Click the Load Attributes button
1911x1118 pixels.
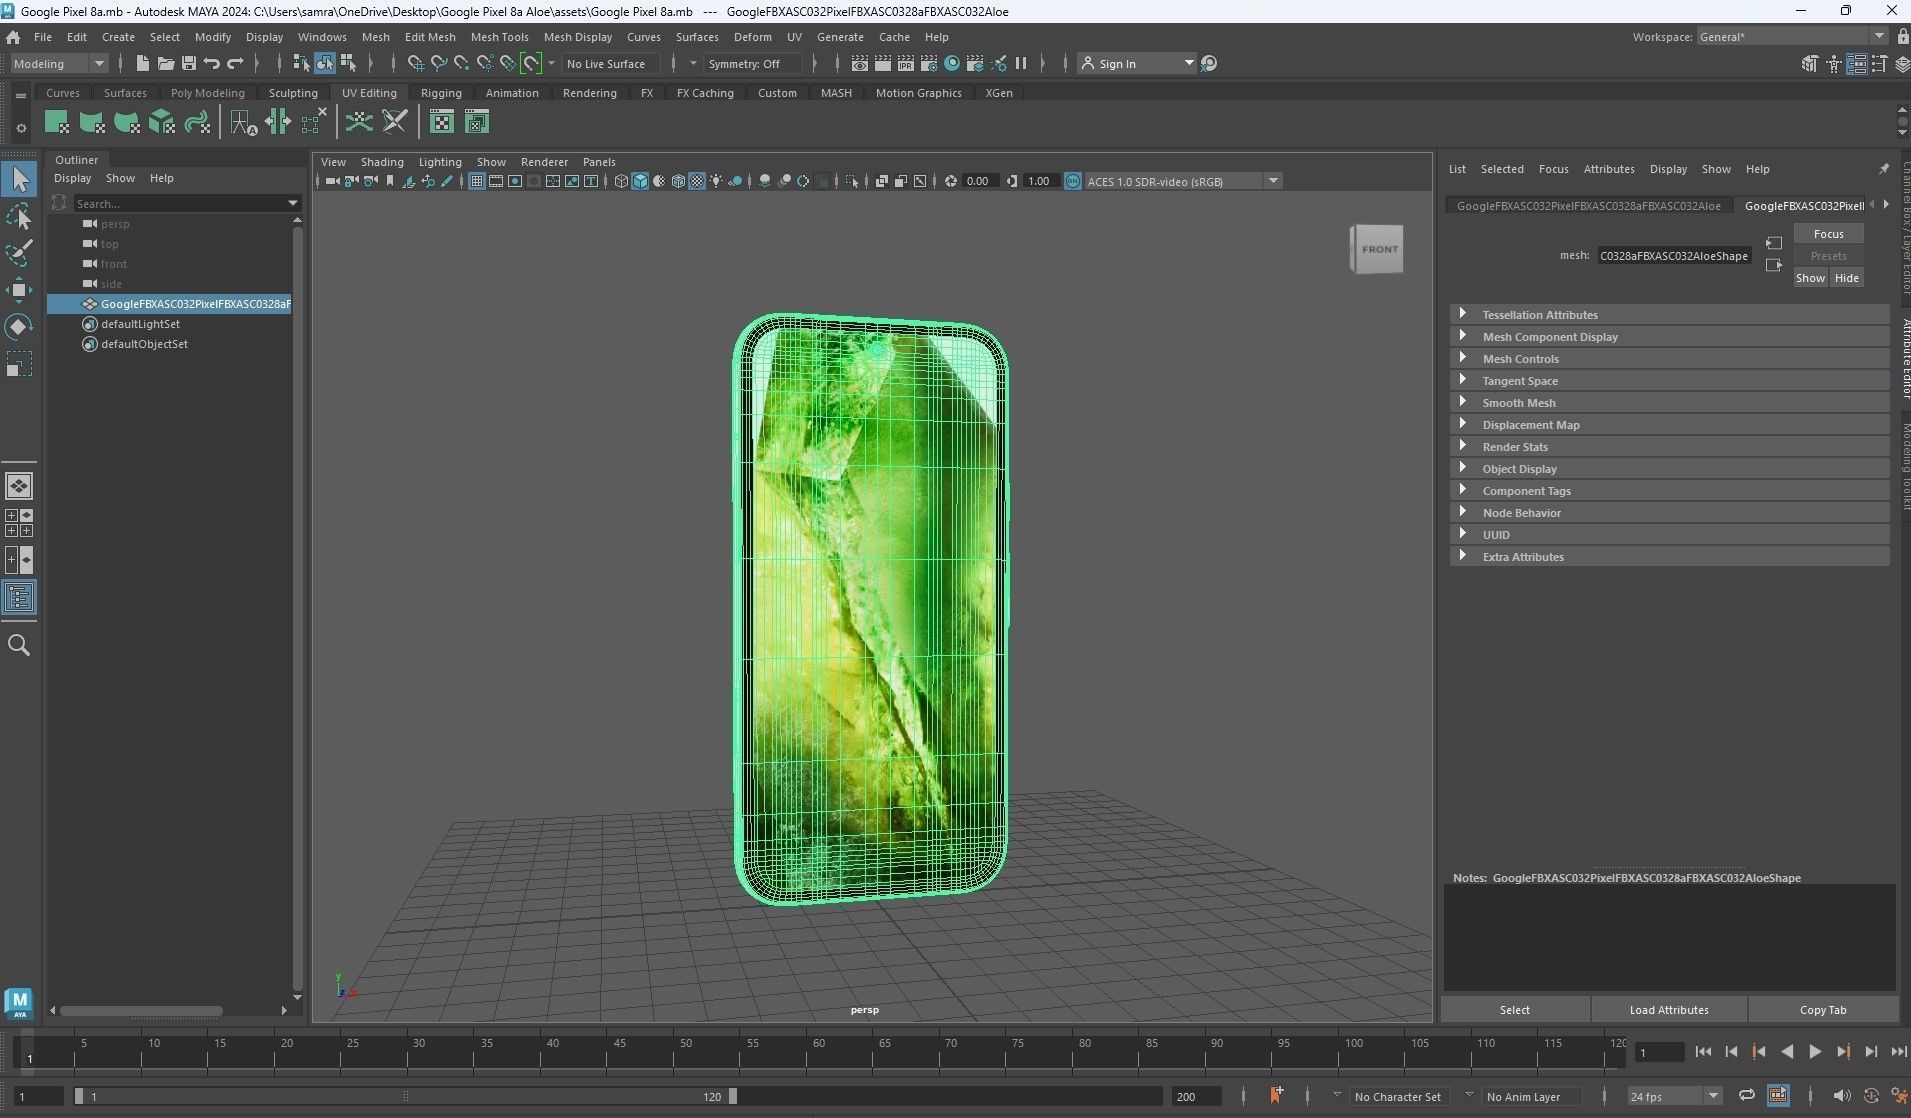(1669, 1009)
